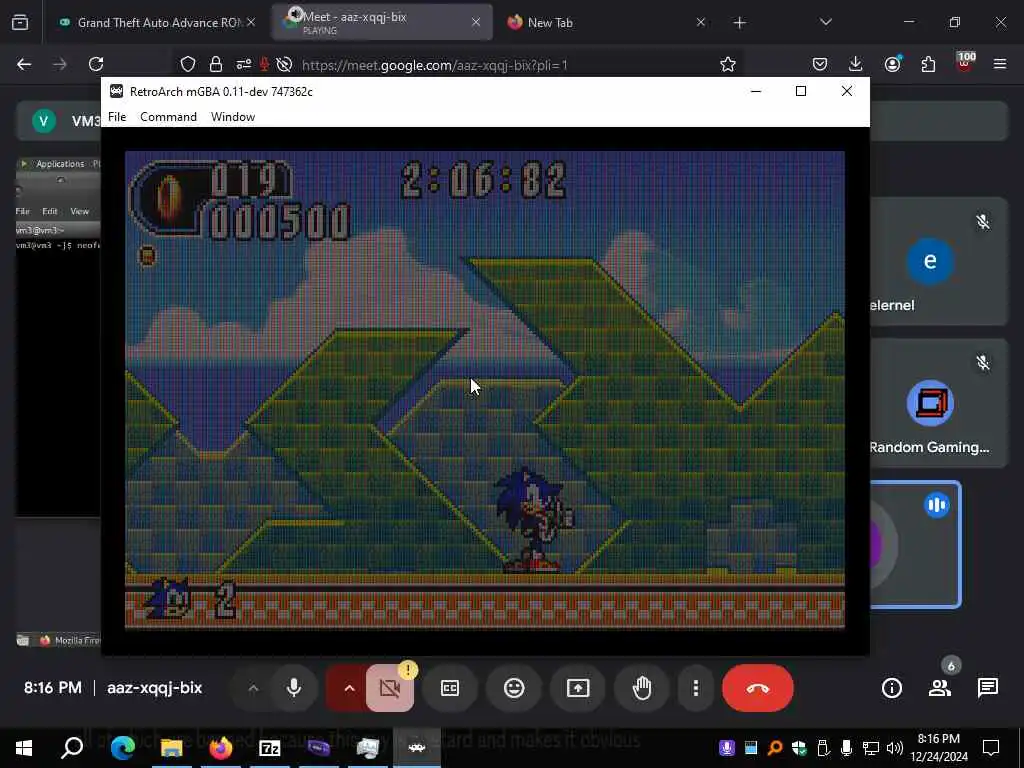Open the volume speaker tray icon
Screen dimensions: 1024x768
pos(895,748)
